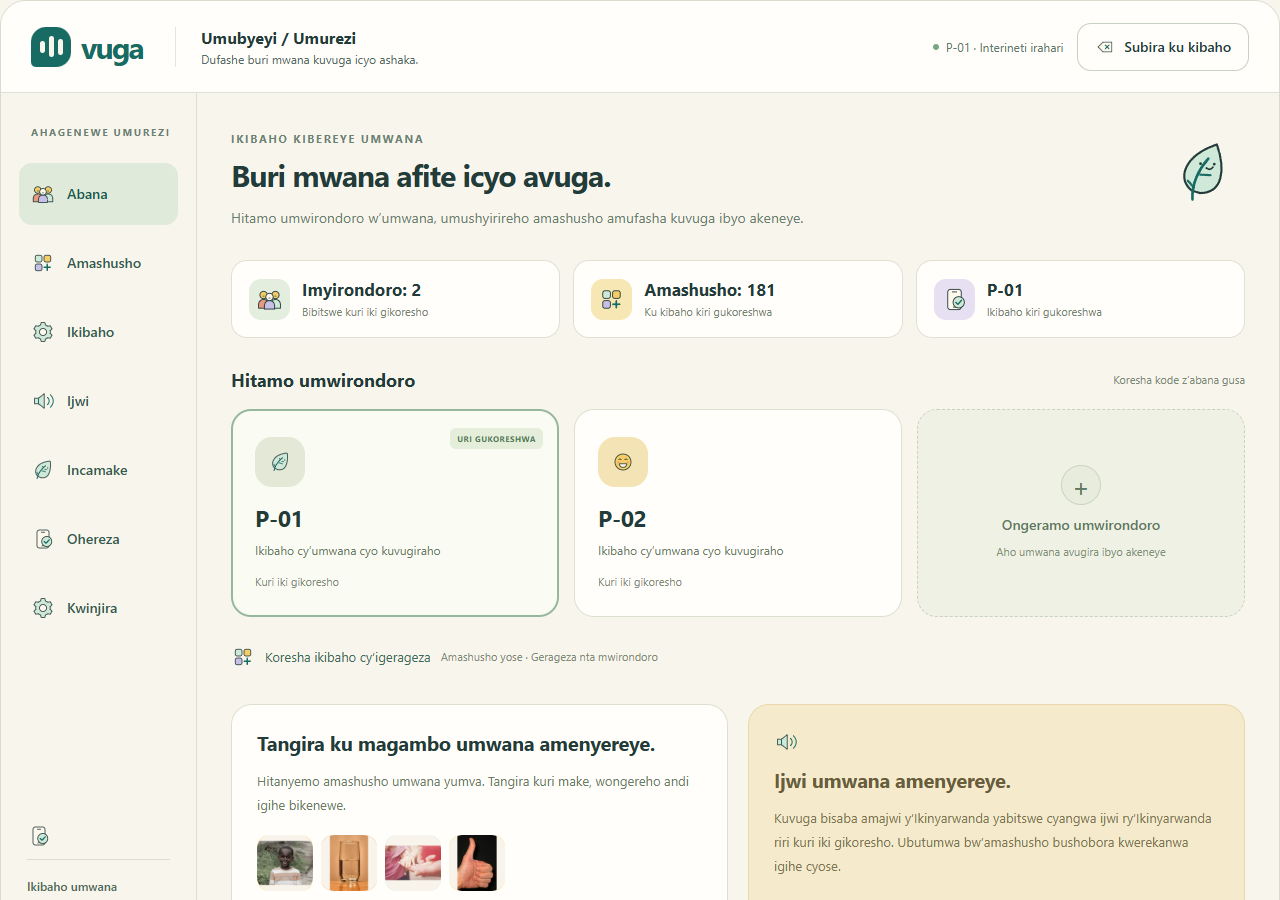Click the Ohereza device icon

(43, 539)
